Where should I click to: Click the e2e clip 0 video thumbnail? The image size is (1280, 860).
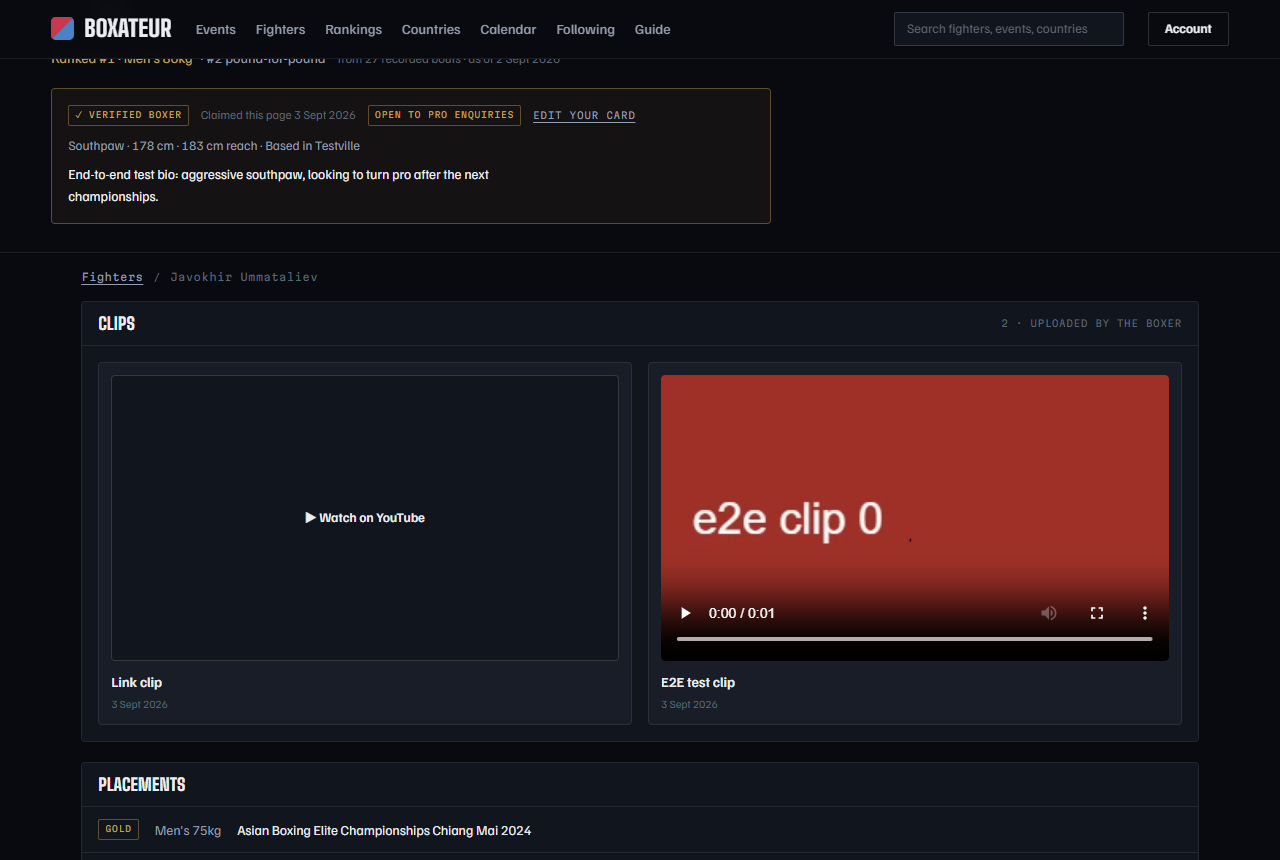(x=914, y=518)
